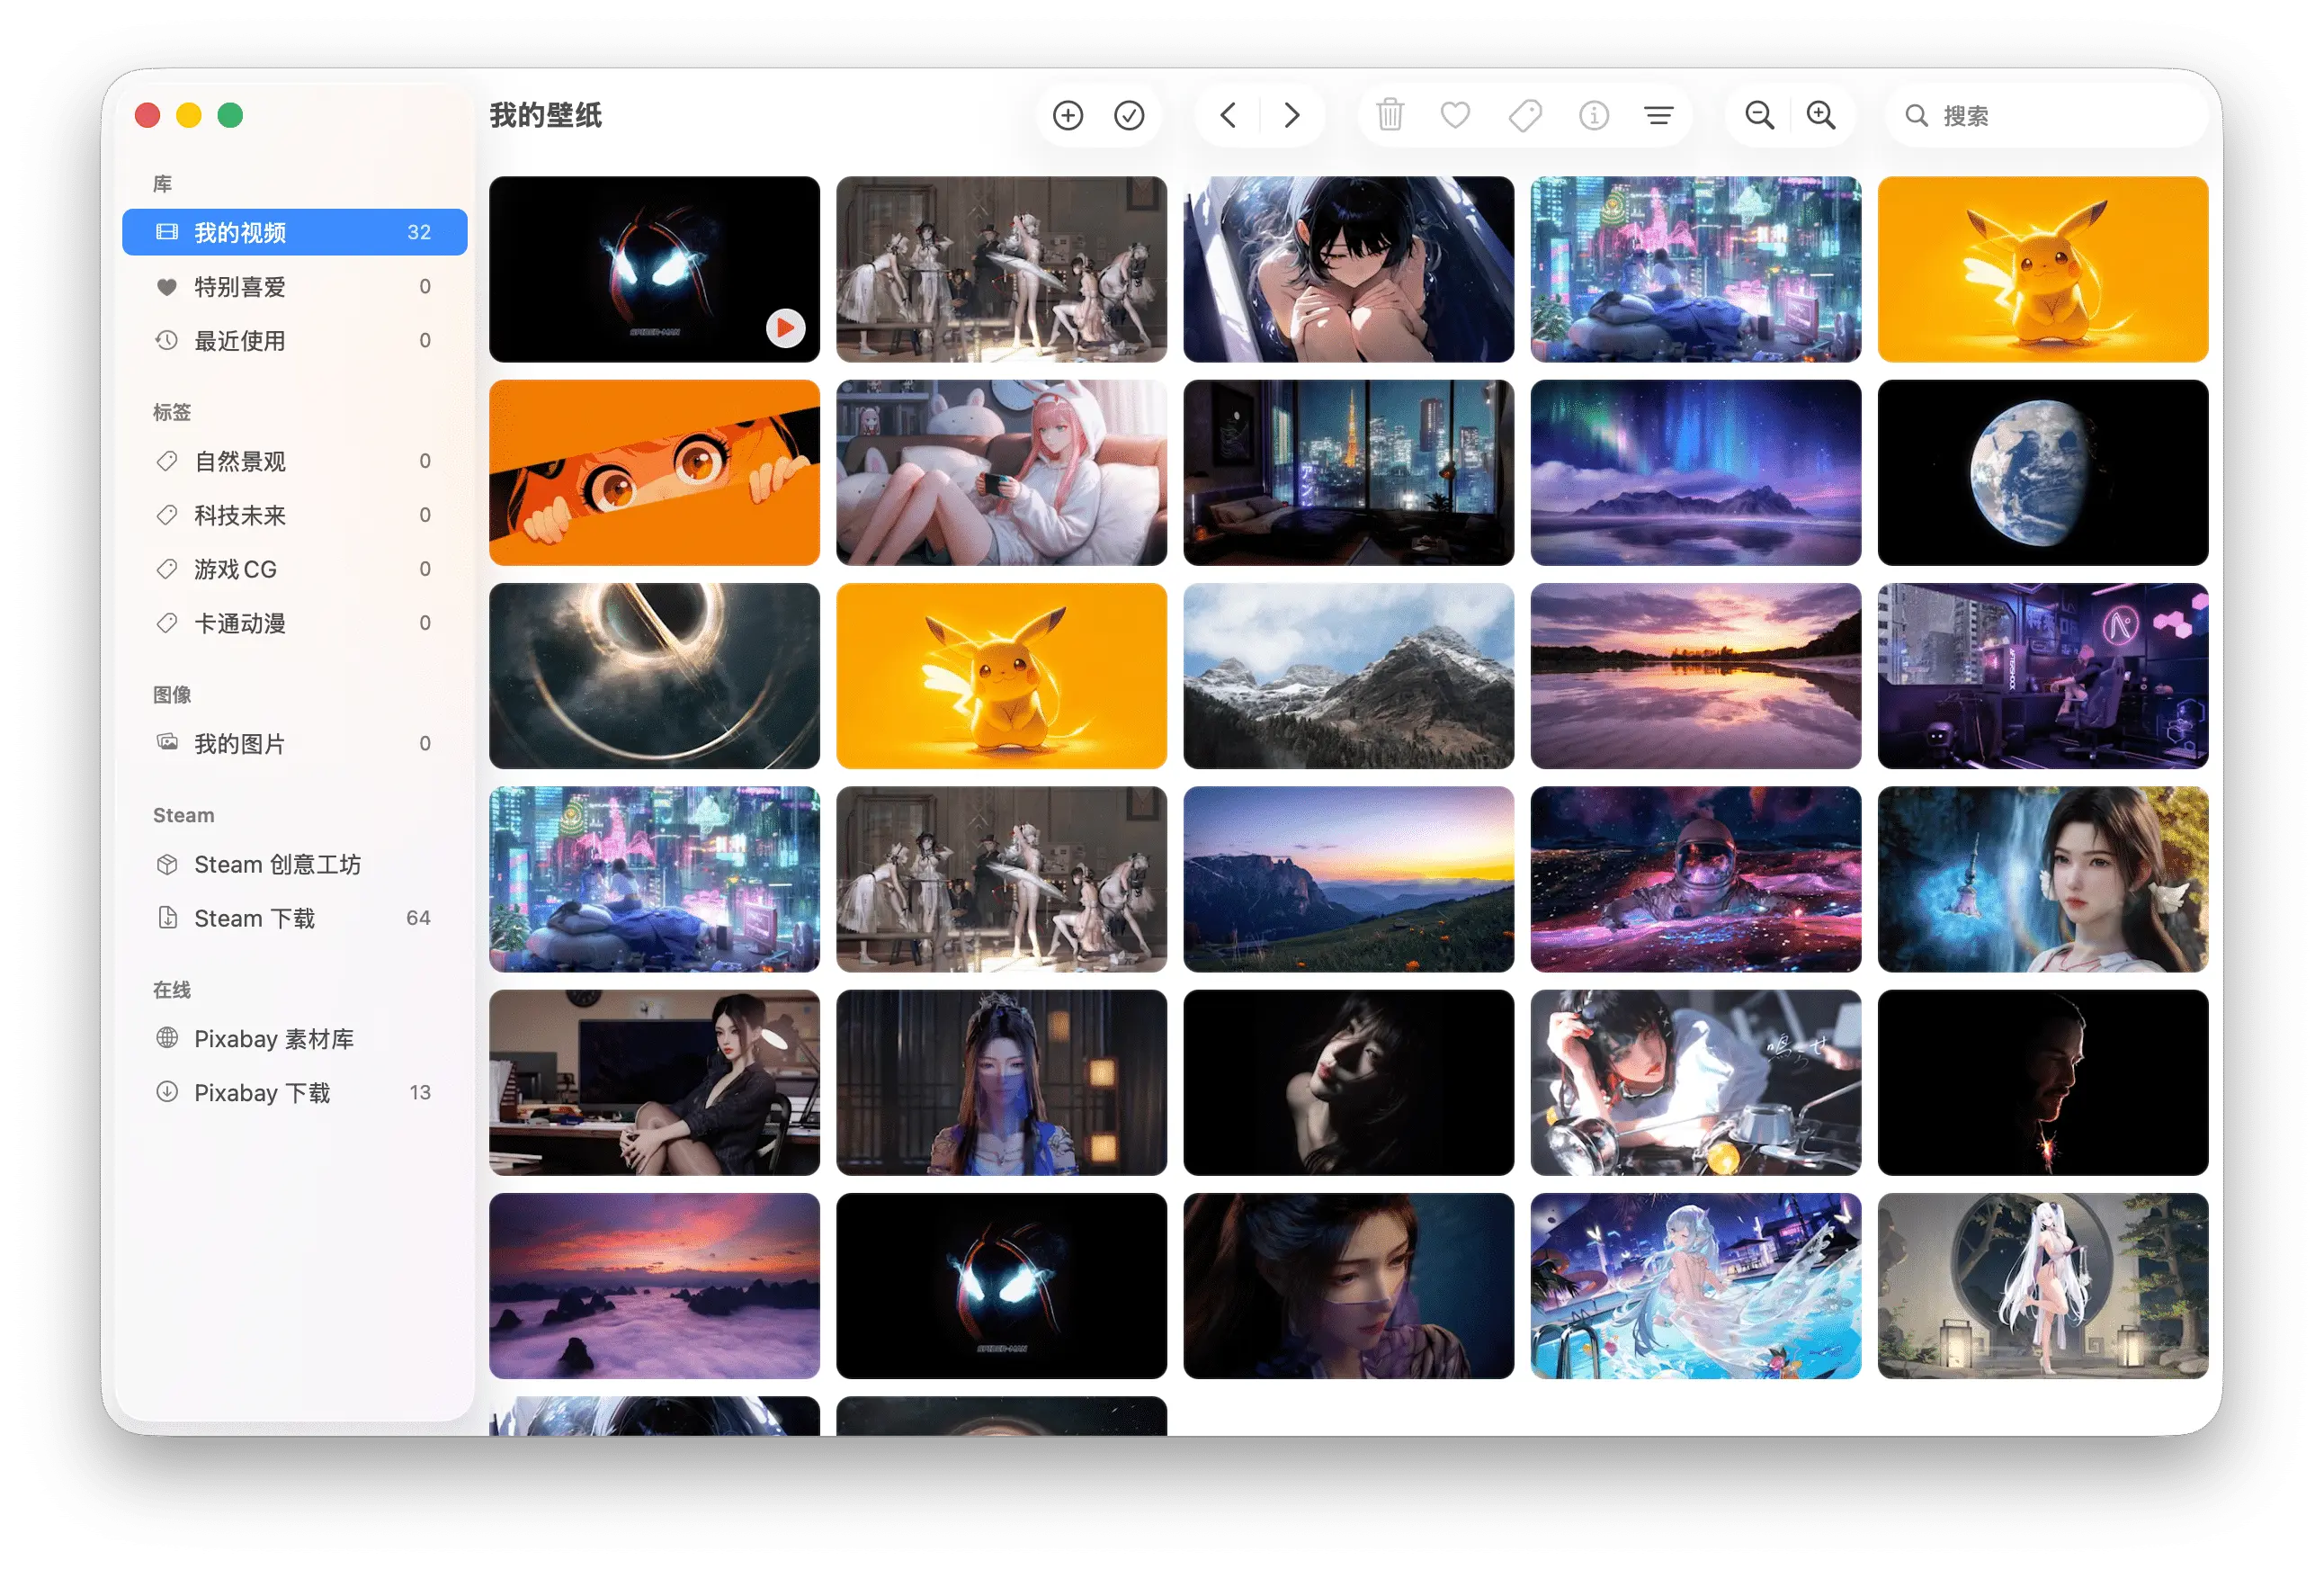Click the tag icon beside 自然景观
This screenshot has width=2324, height=1569.
tap(167, 461)
